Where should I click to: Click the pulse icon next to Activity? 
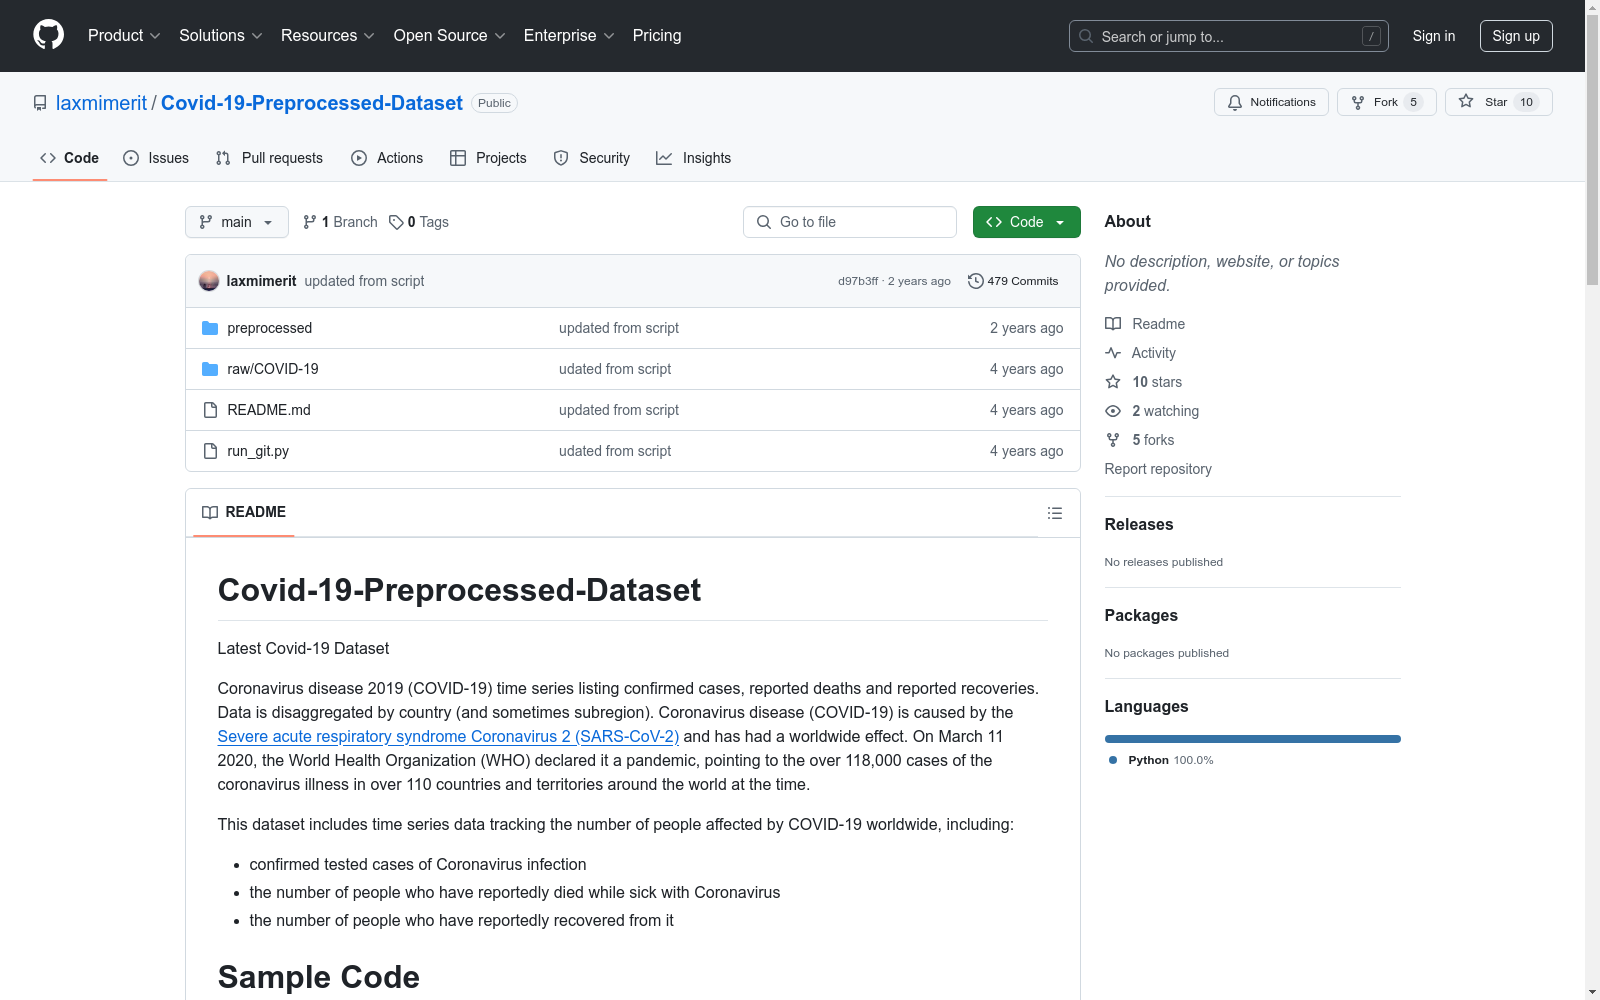click(x=1113, y=353)
